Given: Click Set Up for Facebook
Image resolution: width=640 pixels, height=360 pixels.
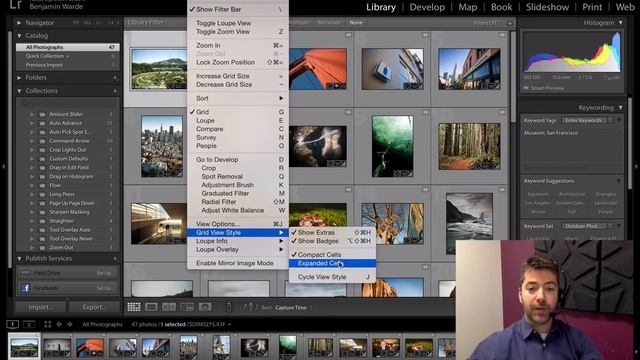Looking at the screenshot, I should [104, 288].
